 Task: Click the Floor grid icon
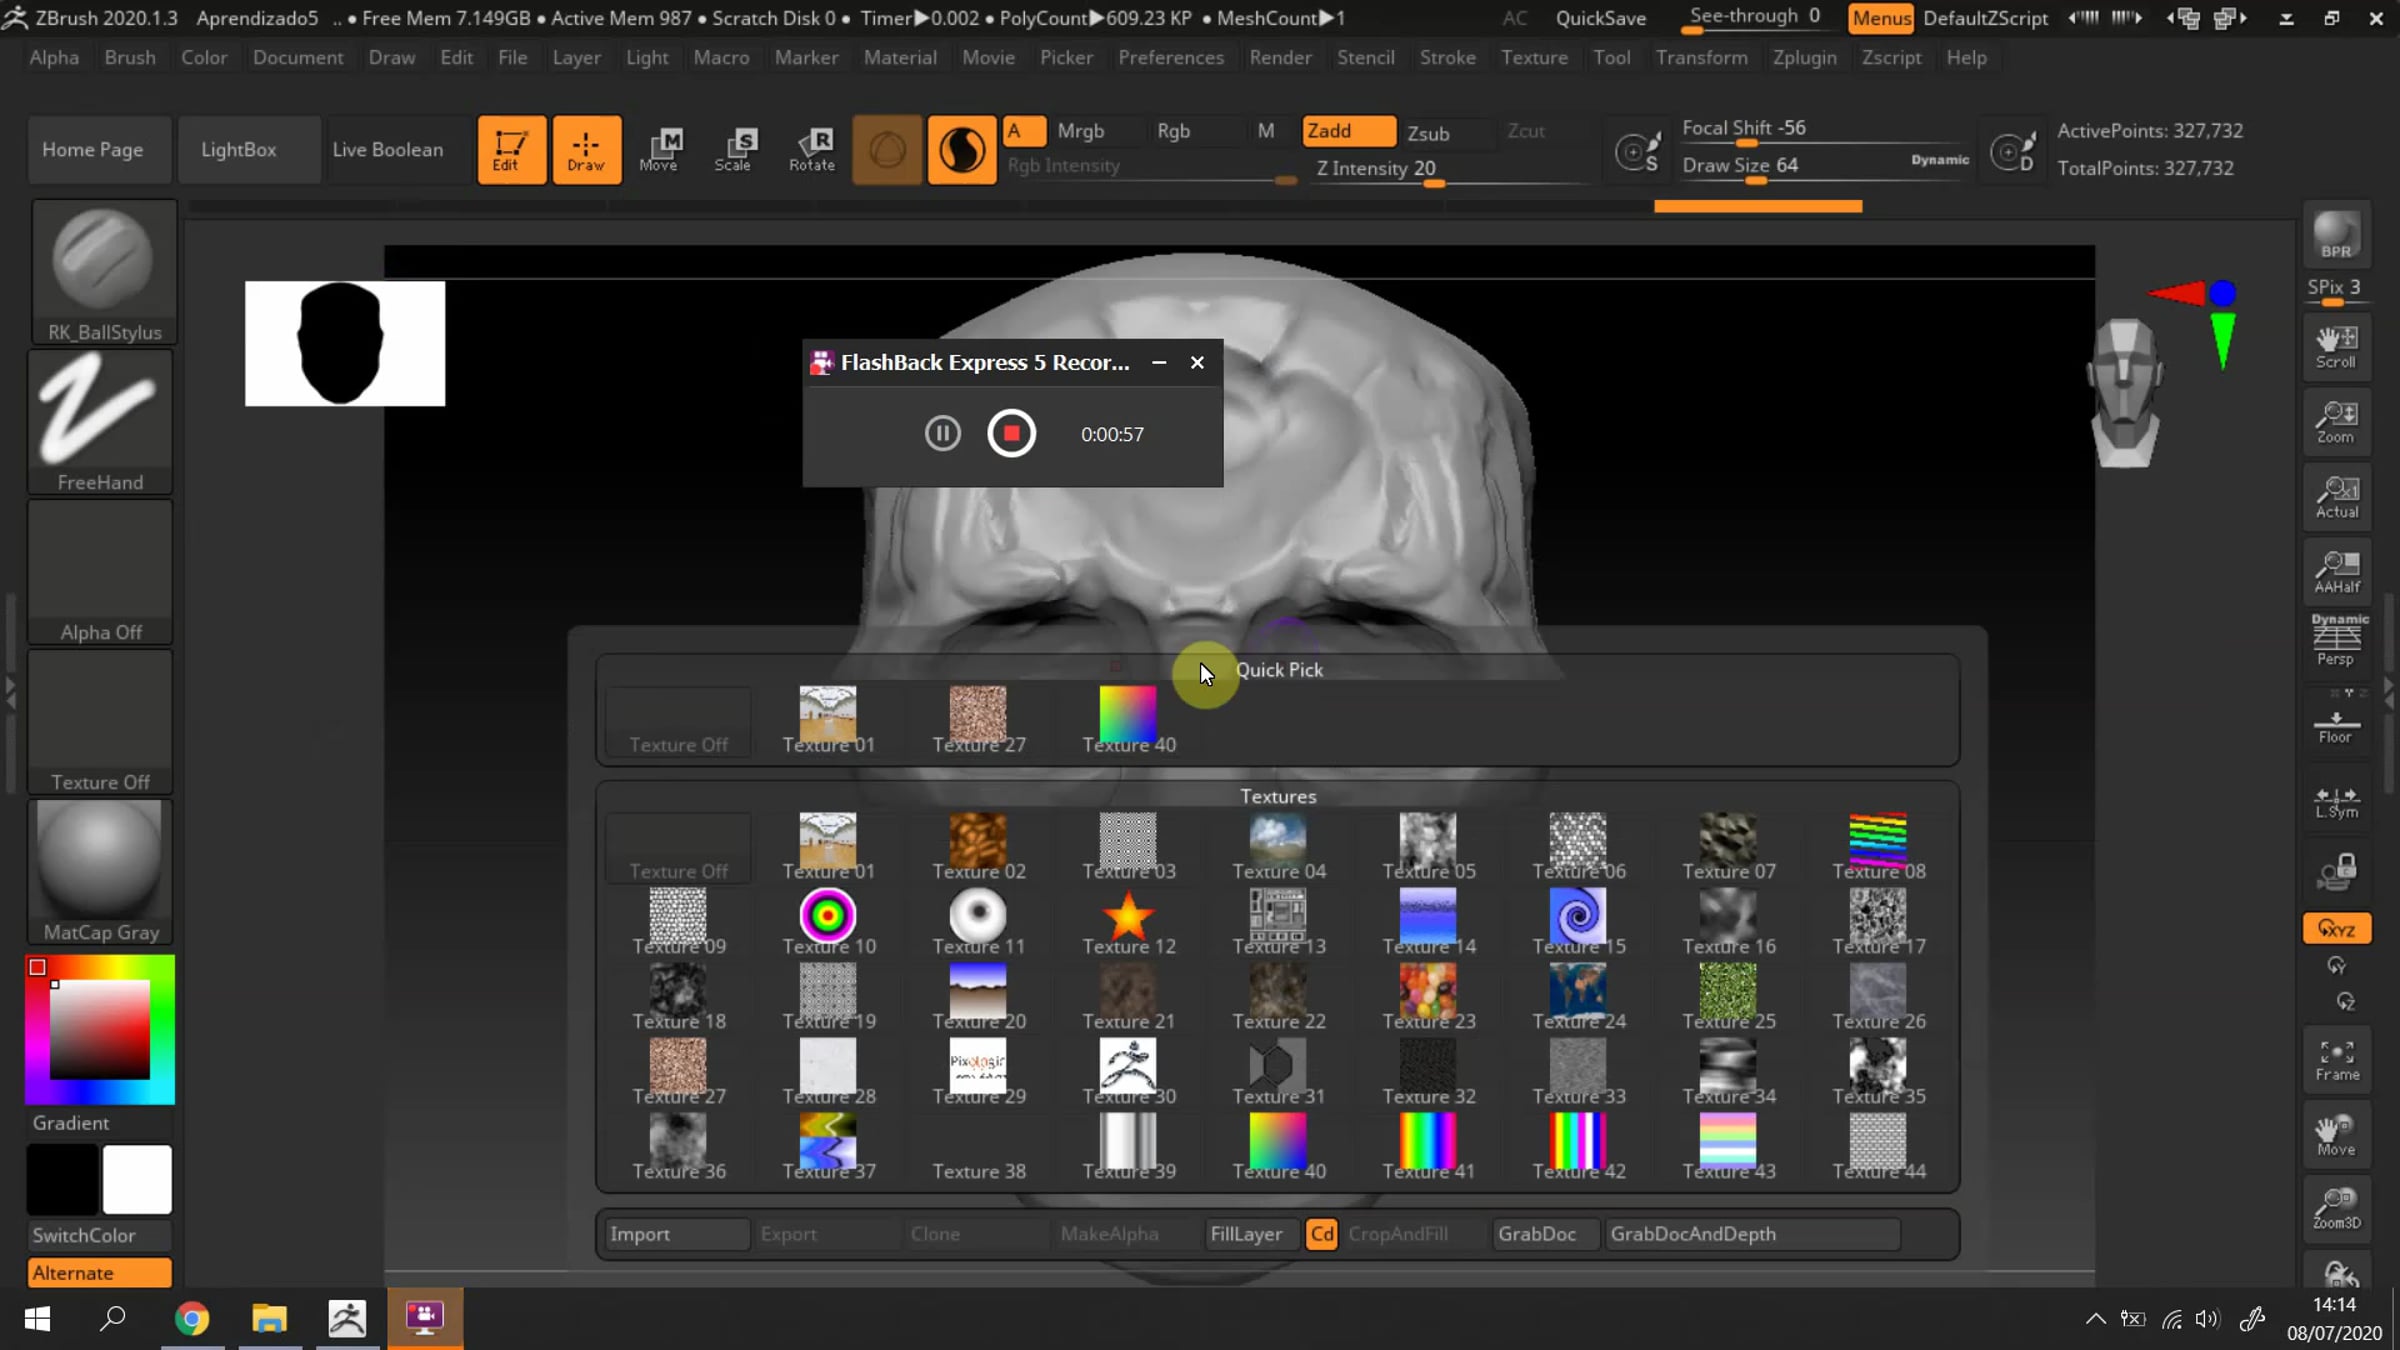coord(2337,728)
